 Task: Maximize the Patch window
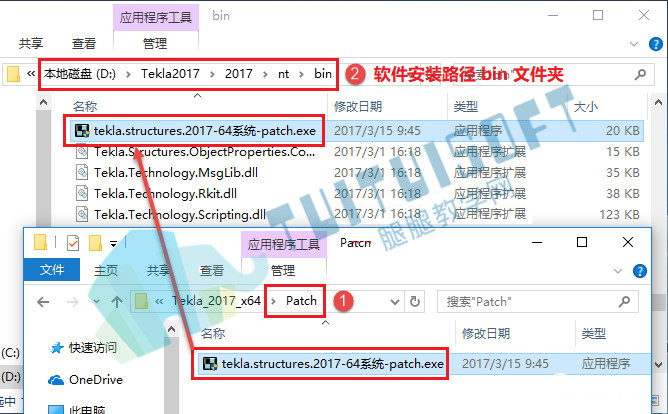click(582, 242)
